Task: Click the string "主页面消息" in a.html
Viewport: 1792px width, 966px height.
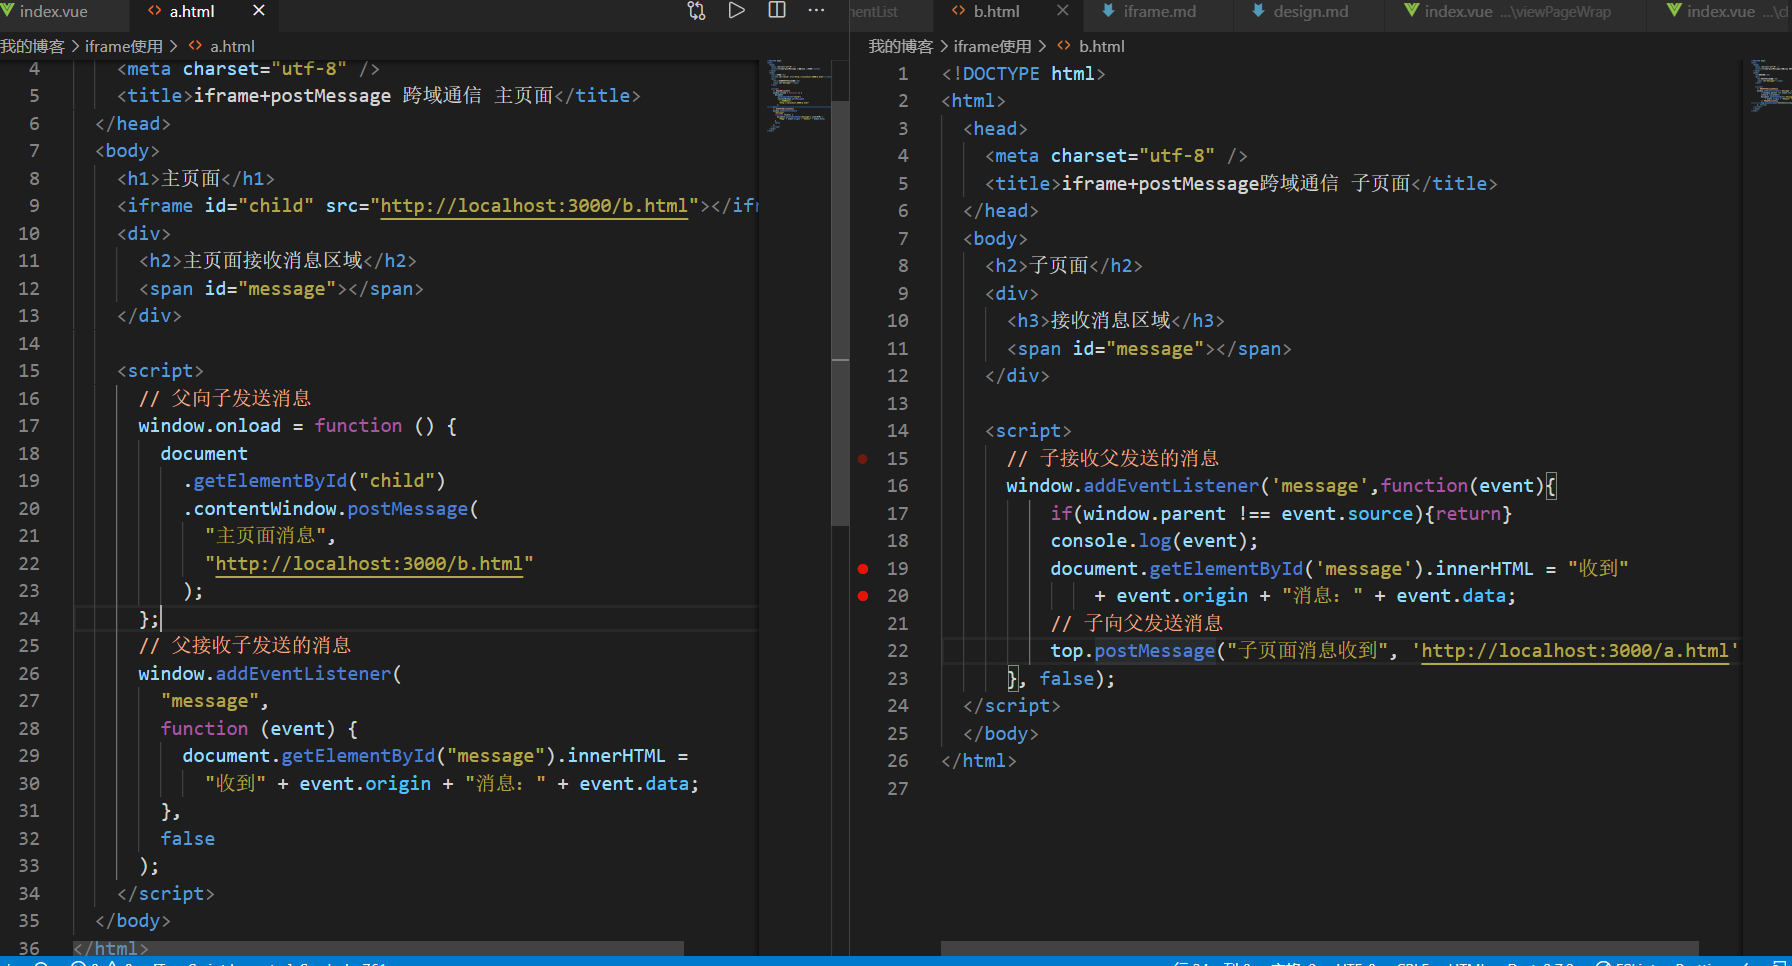Action: pos(265,536)
